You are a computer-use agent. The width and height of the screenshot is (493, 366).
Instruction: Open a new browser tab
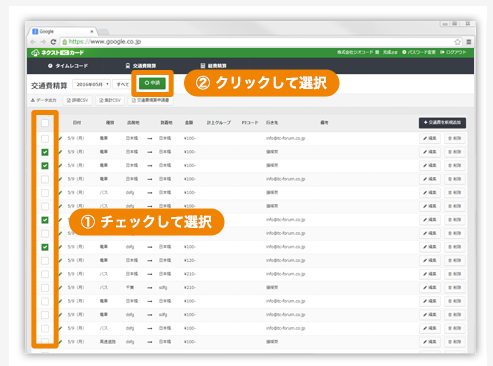click(x=103, y=32)
